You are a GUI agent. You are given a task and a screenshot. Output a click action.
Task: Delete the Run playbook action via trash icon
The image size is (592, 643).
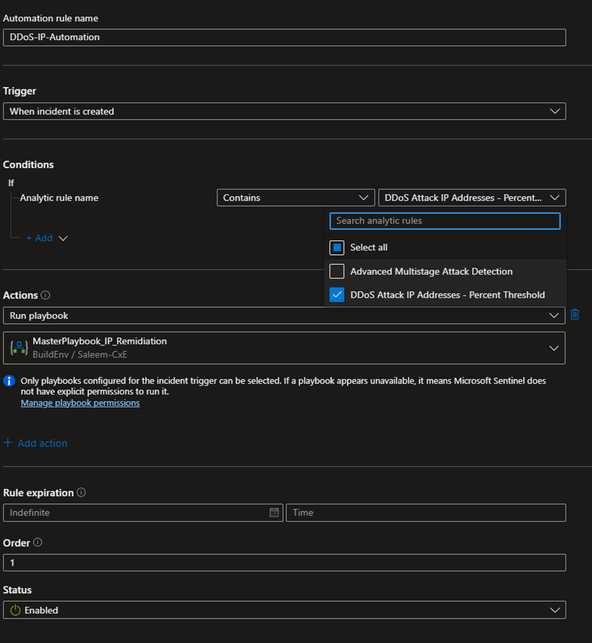575,315
